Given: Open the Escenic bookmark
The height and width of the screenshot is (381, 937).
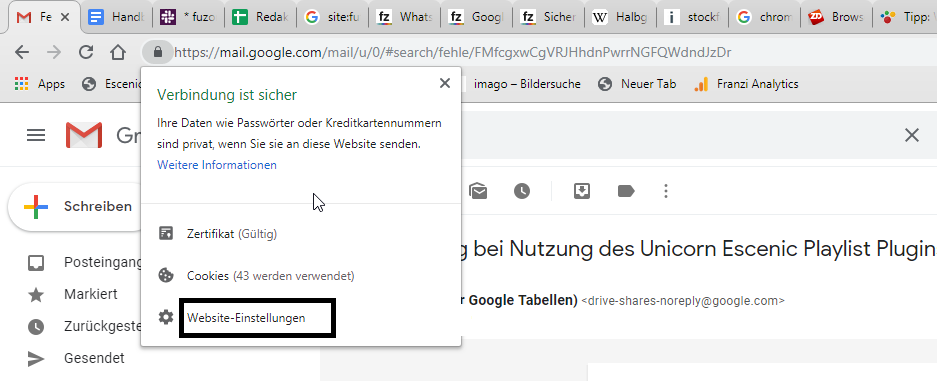Looking at the screenshot, I should (x=112, y=84).
